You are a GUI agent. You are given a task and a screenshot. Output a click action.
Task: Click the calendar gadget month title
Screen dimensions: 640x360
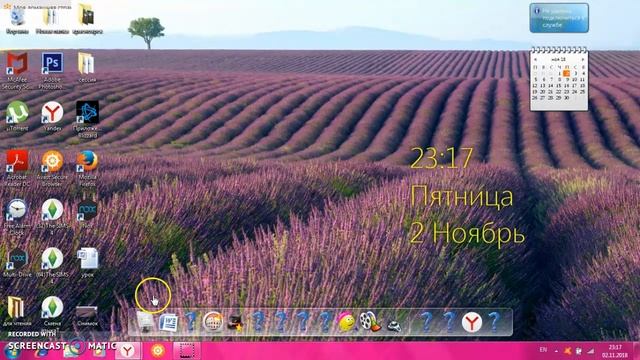tap(558, 60)
